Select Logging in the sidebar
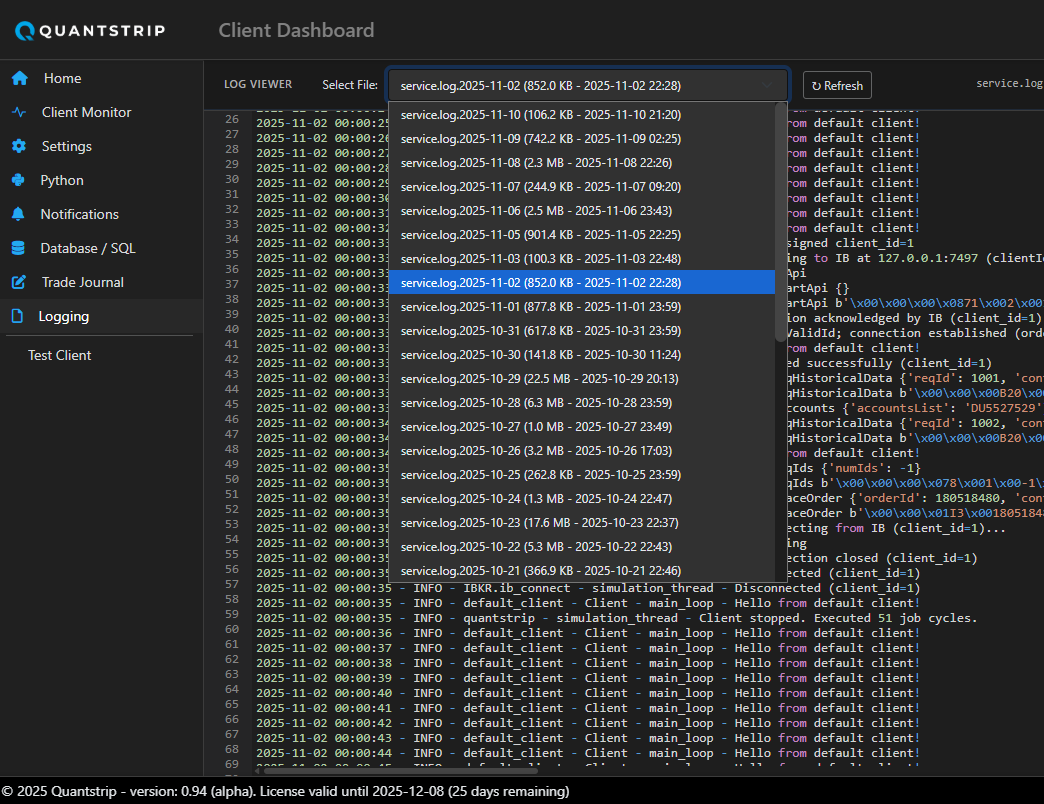 click(101, 316)
